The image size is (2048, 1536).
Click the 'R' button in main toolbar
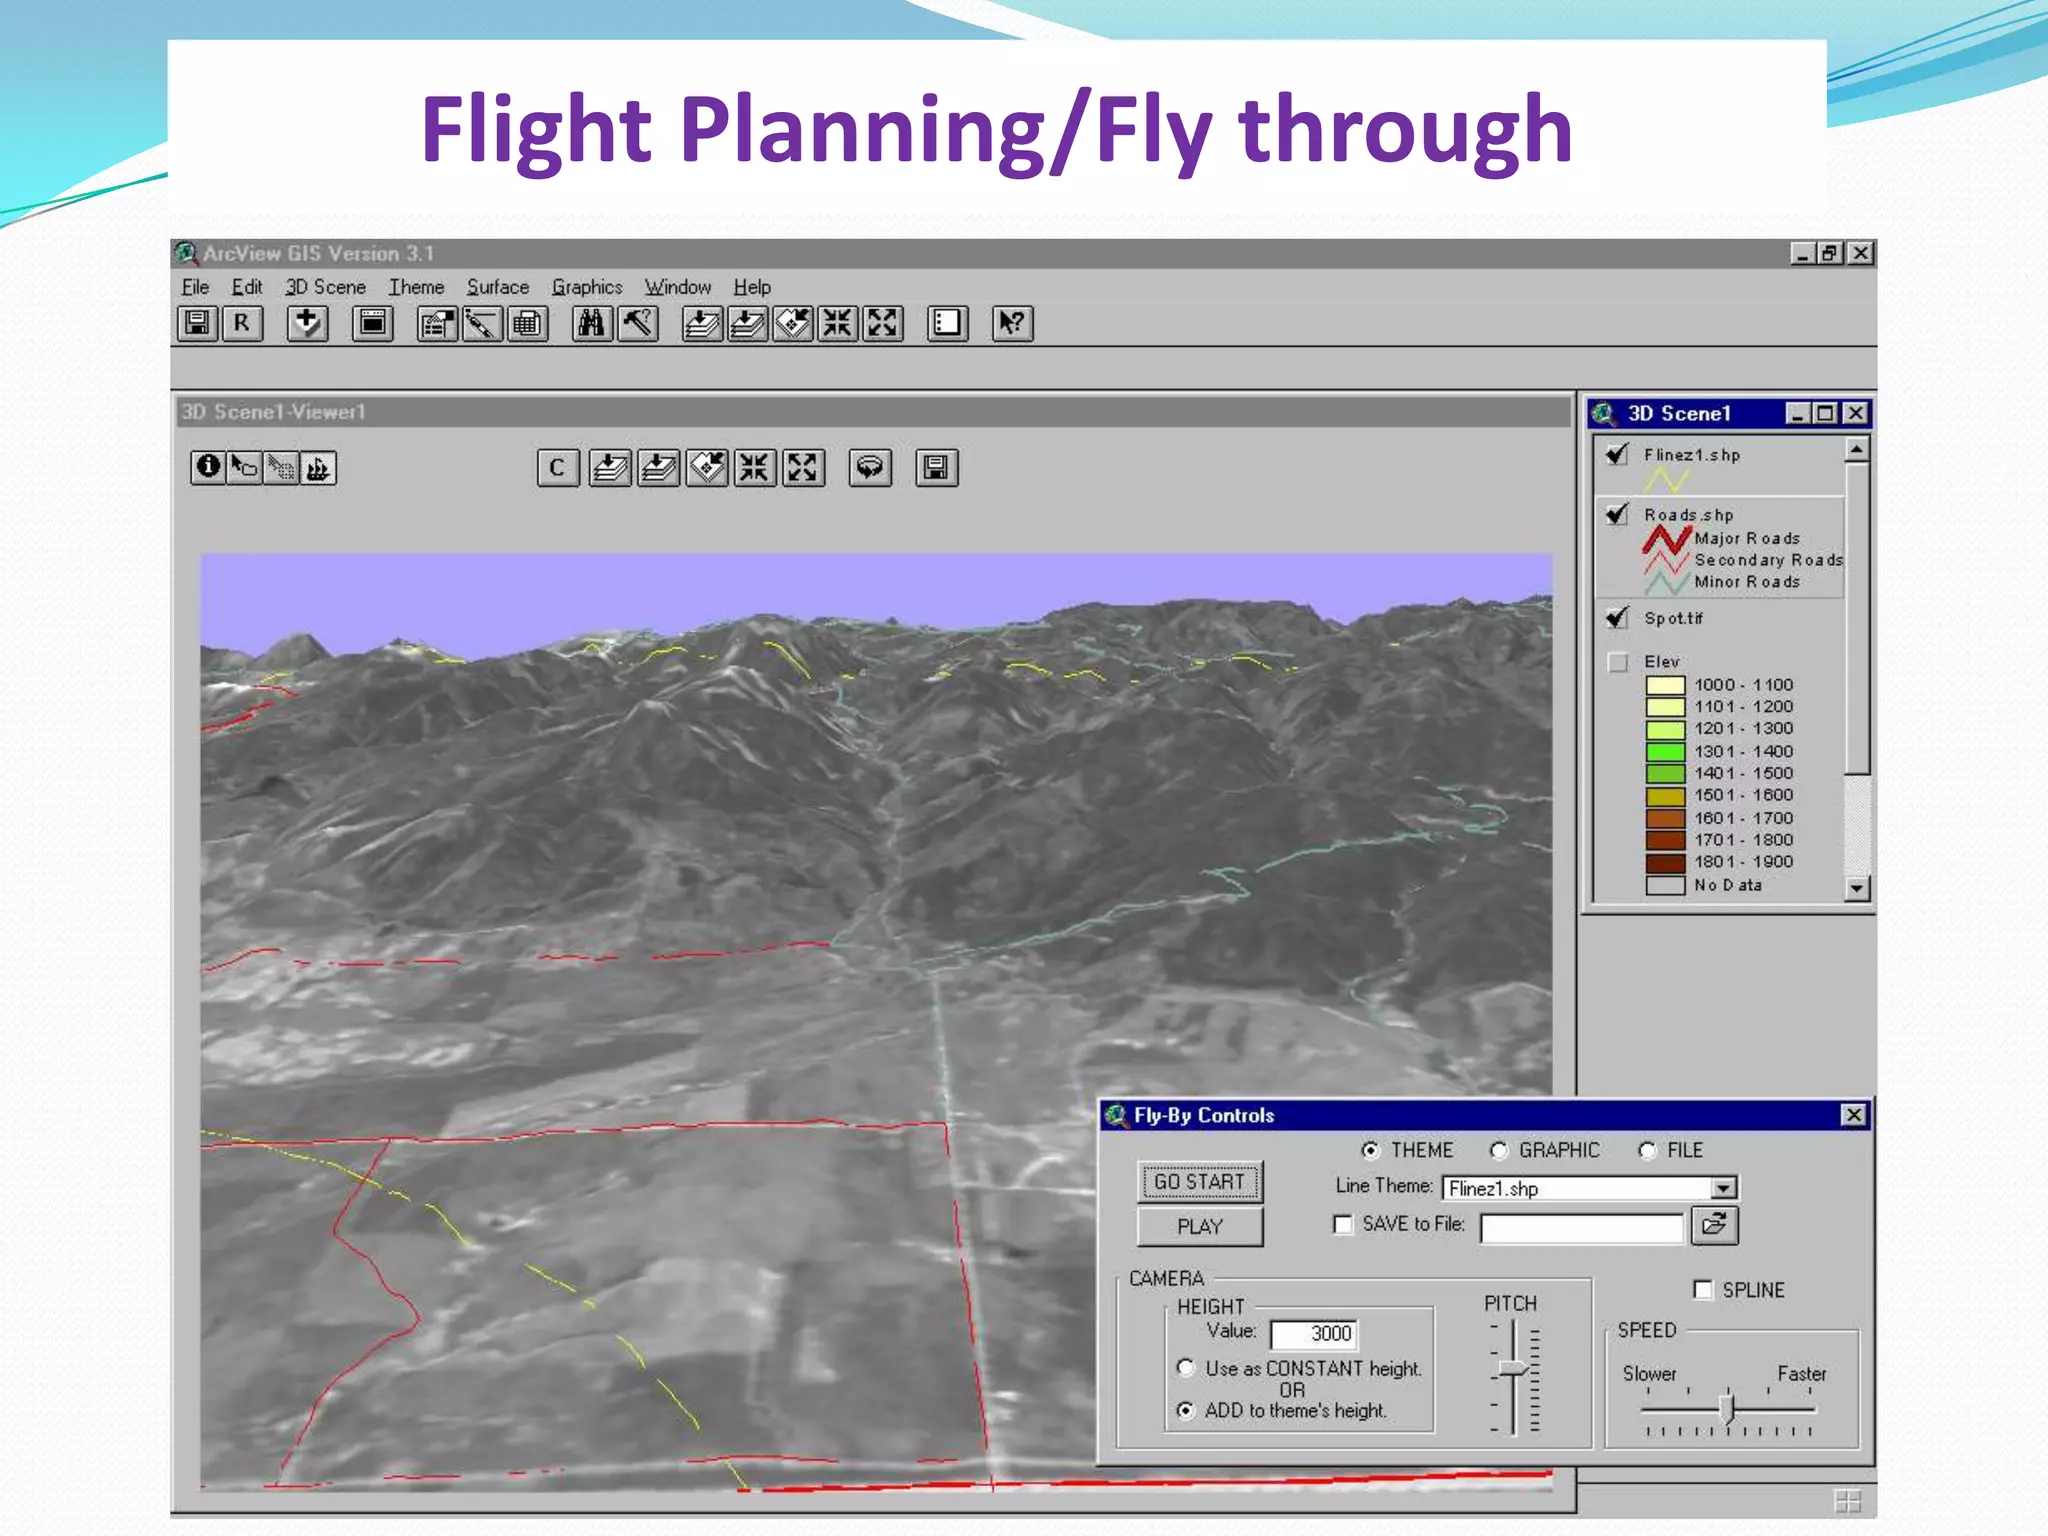(x=242, y=323)
